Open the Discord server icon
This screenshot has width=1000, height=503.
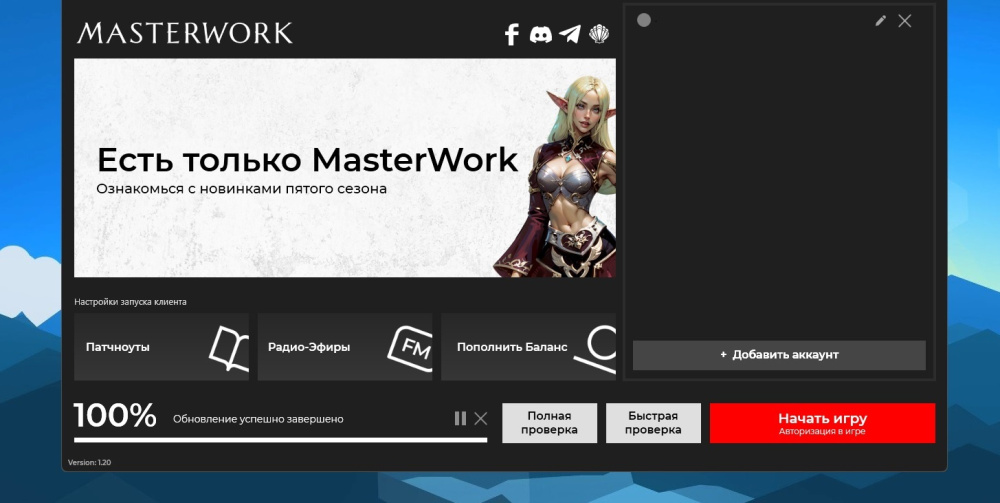tap(540, 35)
